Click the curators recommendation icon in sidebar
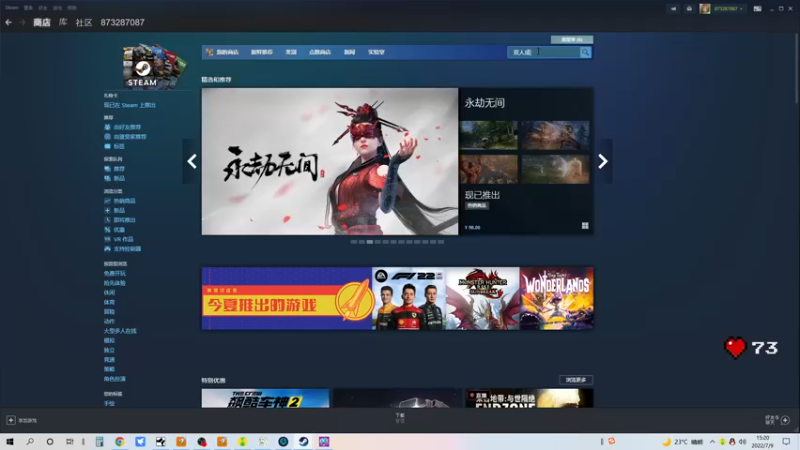 point(107,137)
